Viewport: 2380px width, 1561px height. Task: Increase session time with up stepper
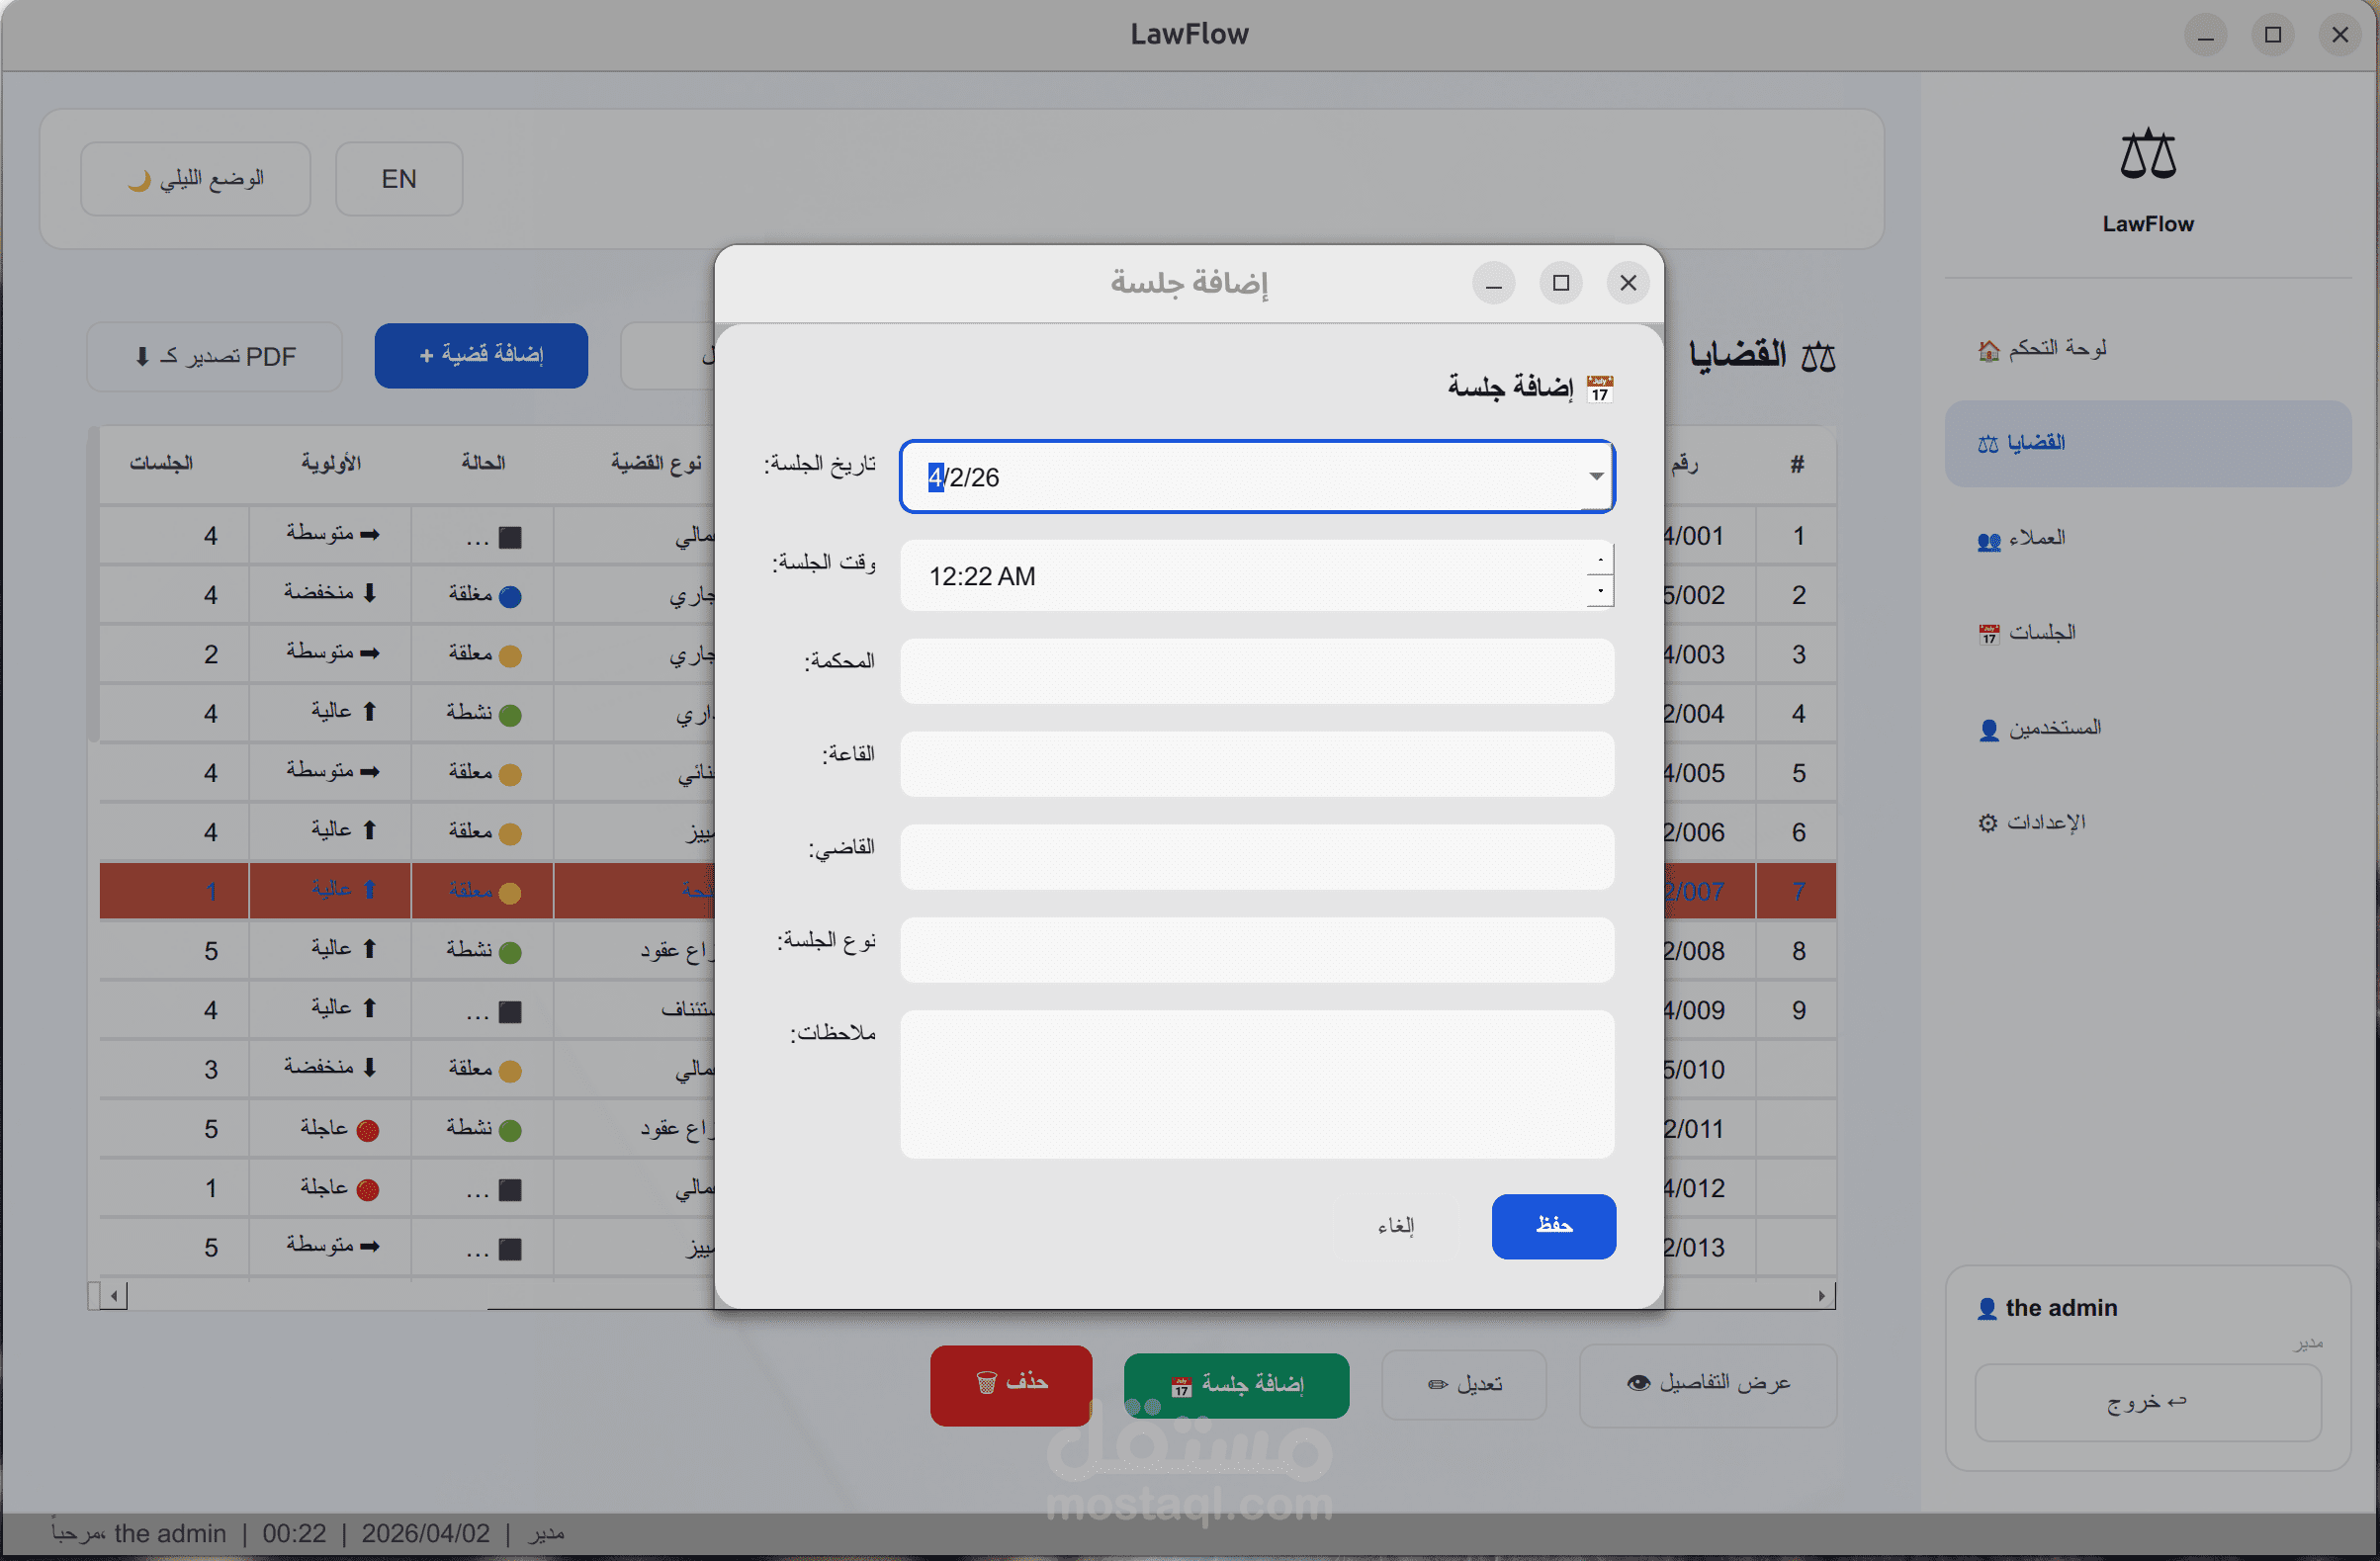click(1600, 561)
